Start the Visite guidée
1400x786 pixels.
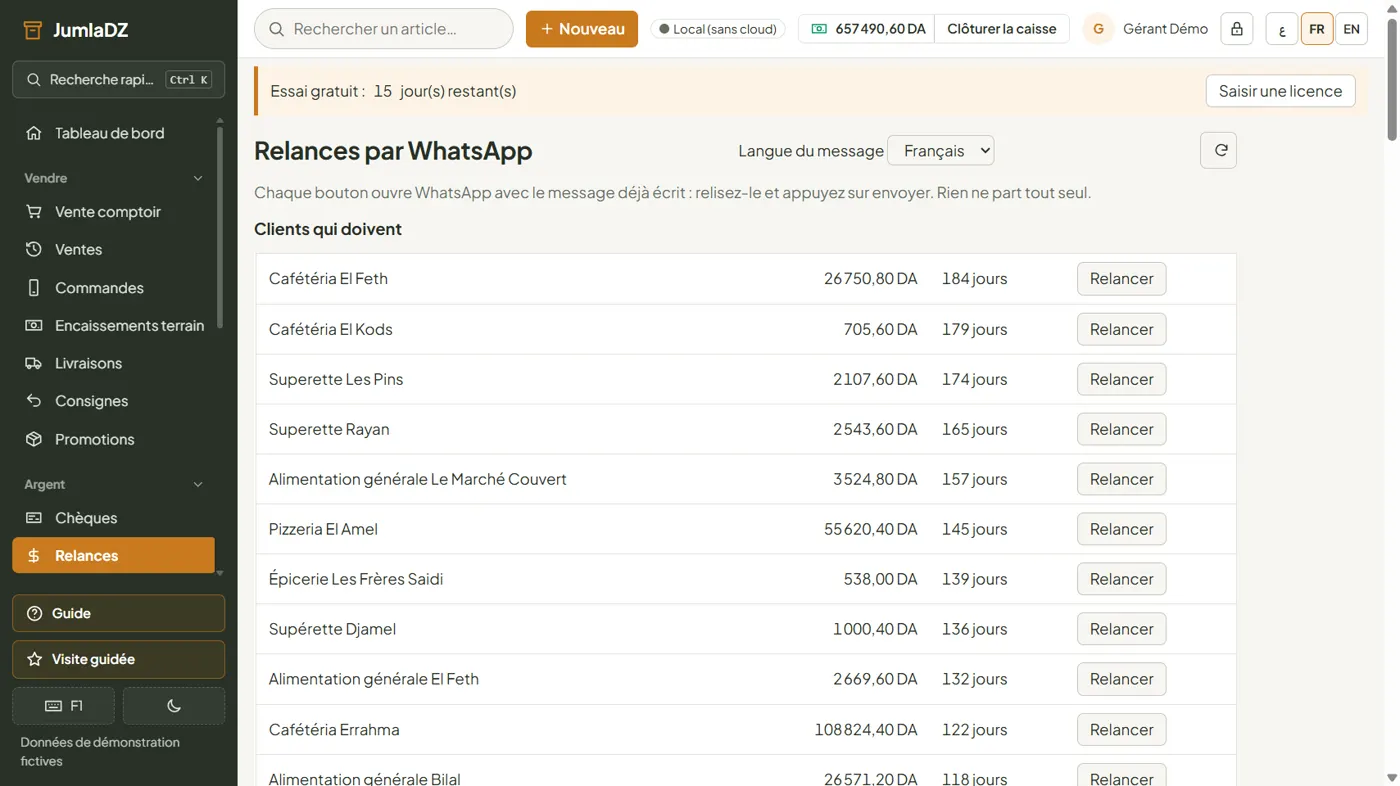click(118, 660)
